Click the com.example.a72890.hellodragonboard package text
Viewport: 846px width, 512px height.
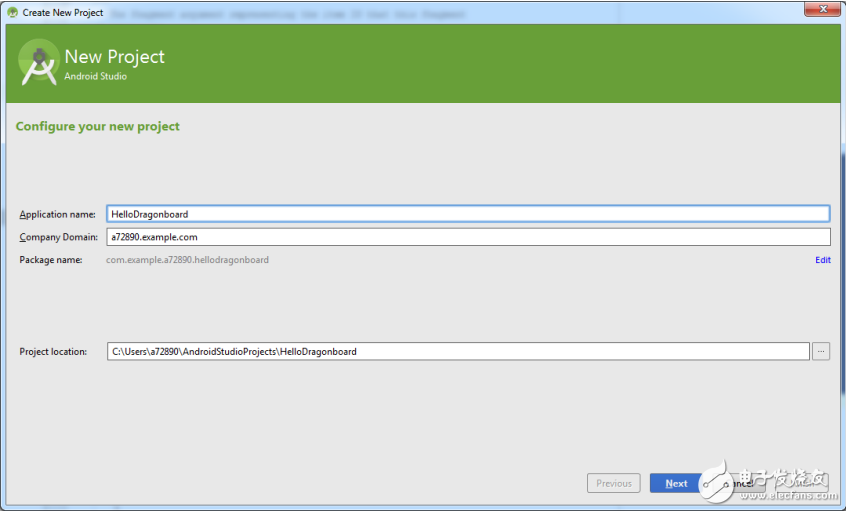click(x=187, y=260)
